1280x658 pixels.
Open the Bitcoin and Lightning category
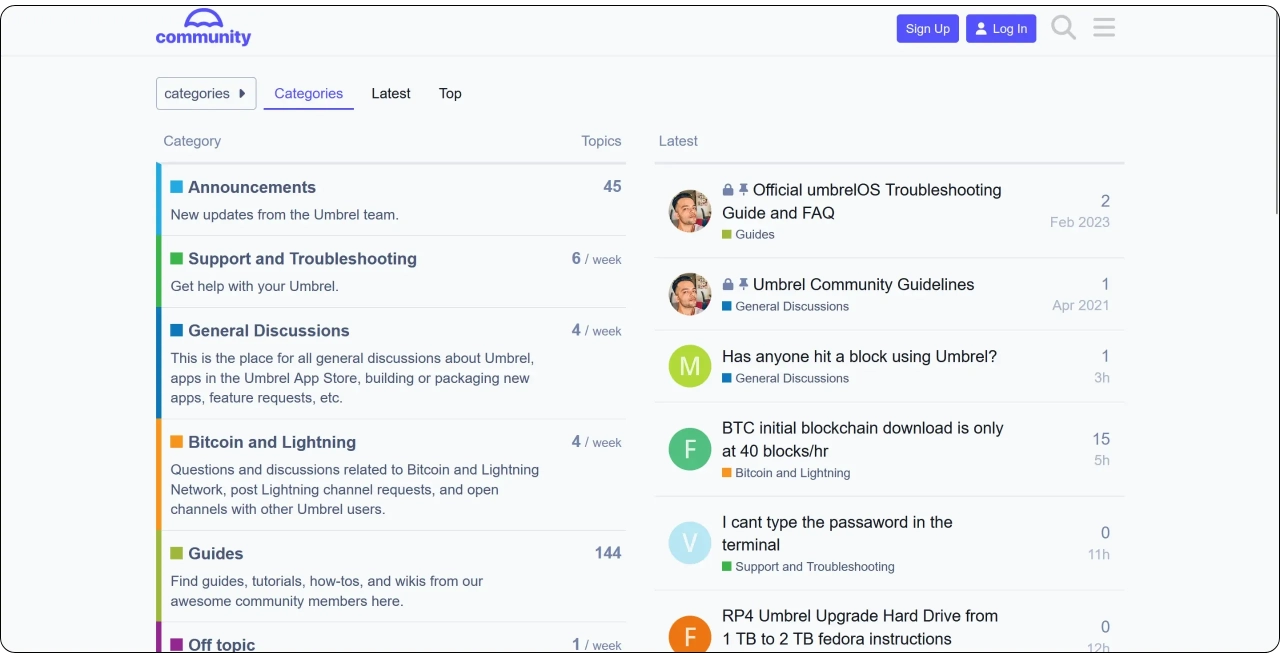271,442
